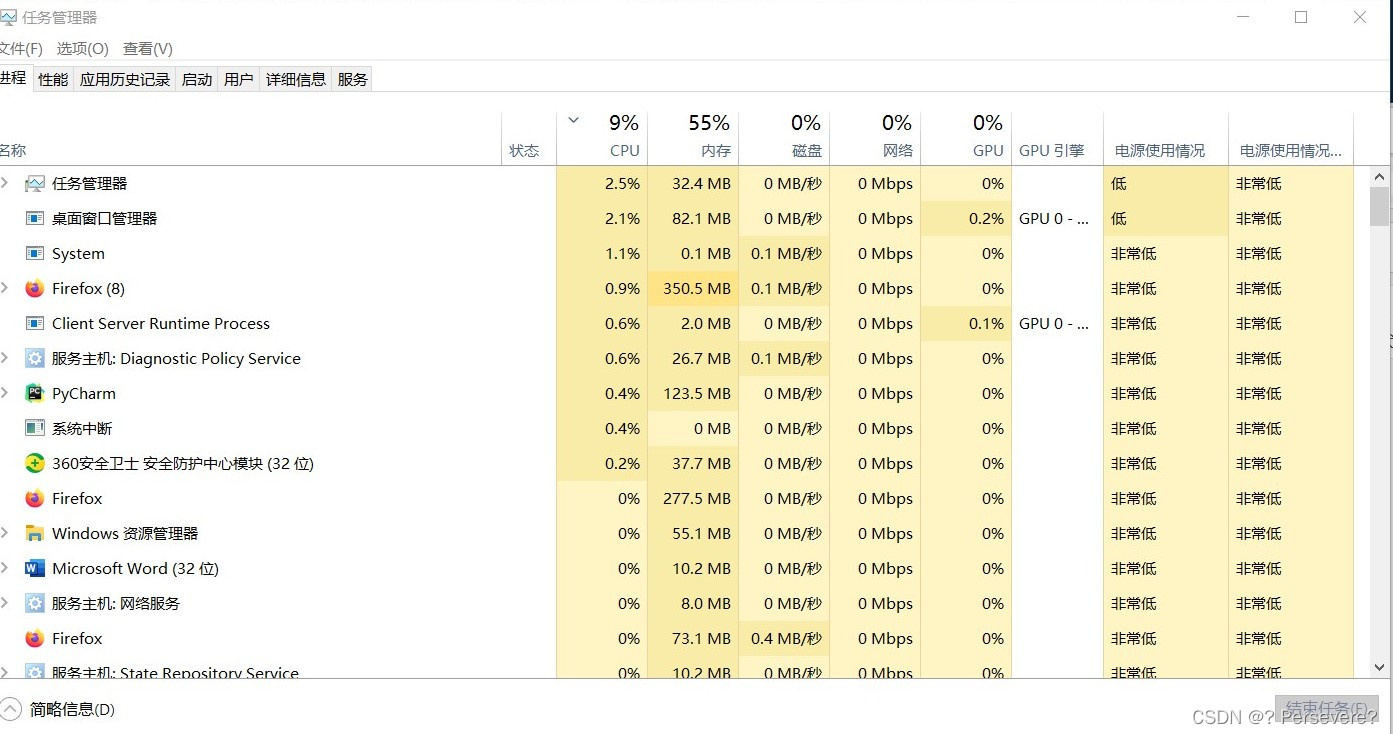1393x734 pixels.
Task: Click the vertical scrollbar thumb
Action: click(x=1379, y=207)
